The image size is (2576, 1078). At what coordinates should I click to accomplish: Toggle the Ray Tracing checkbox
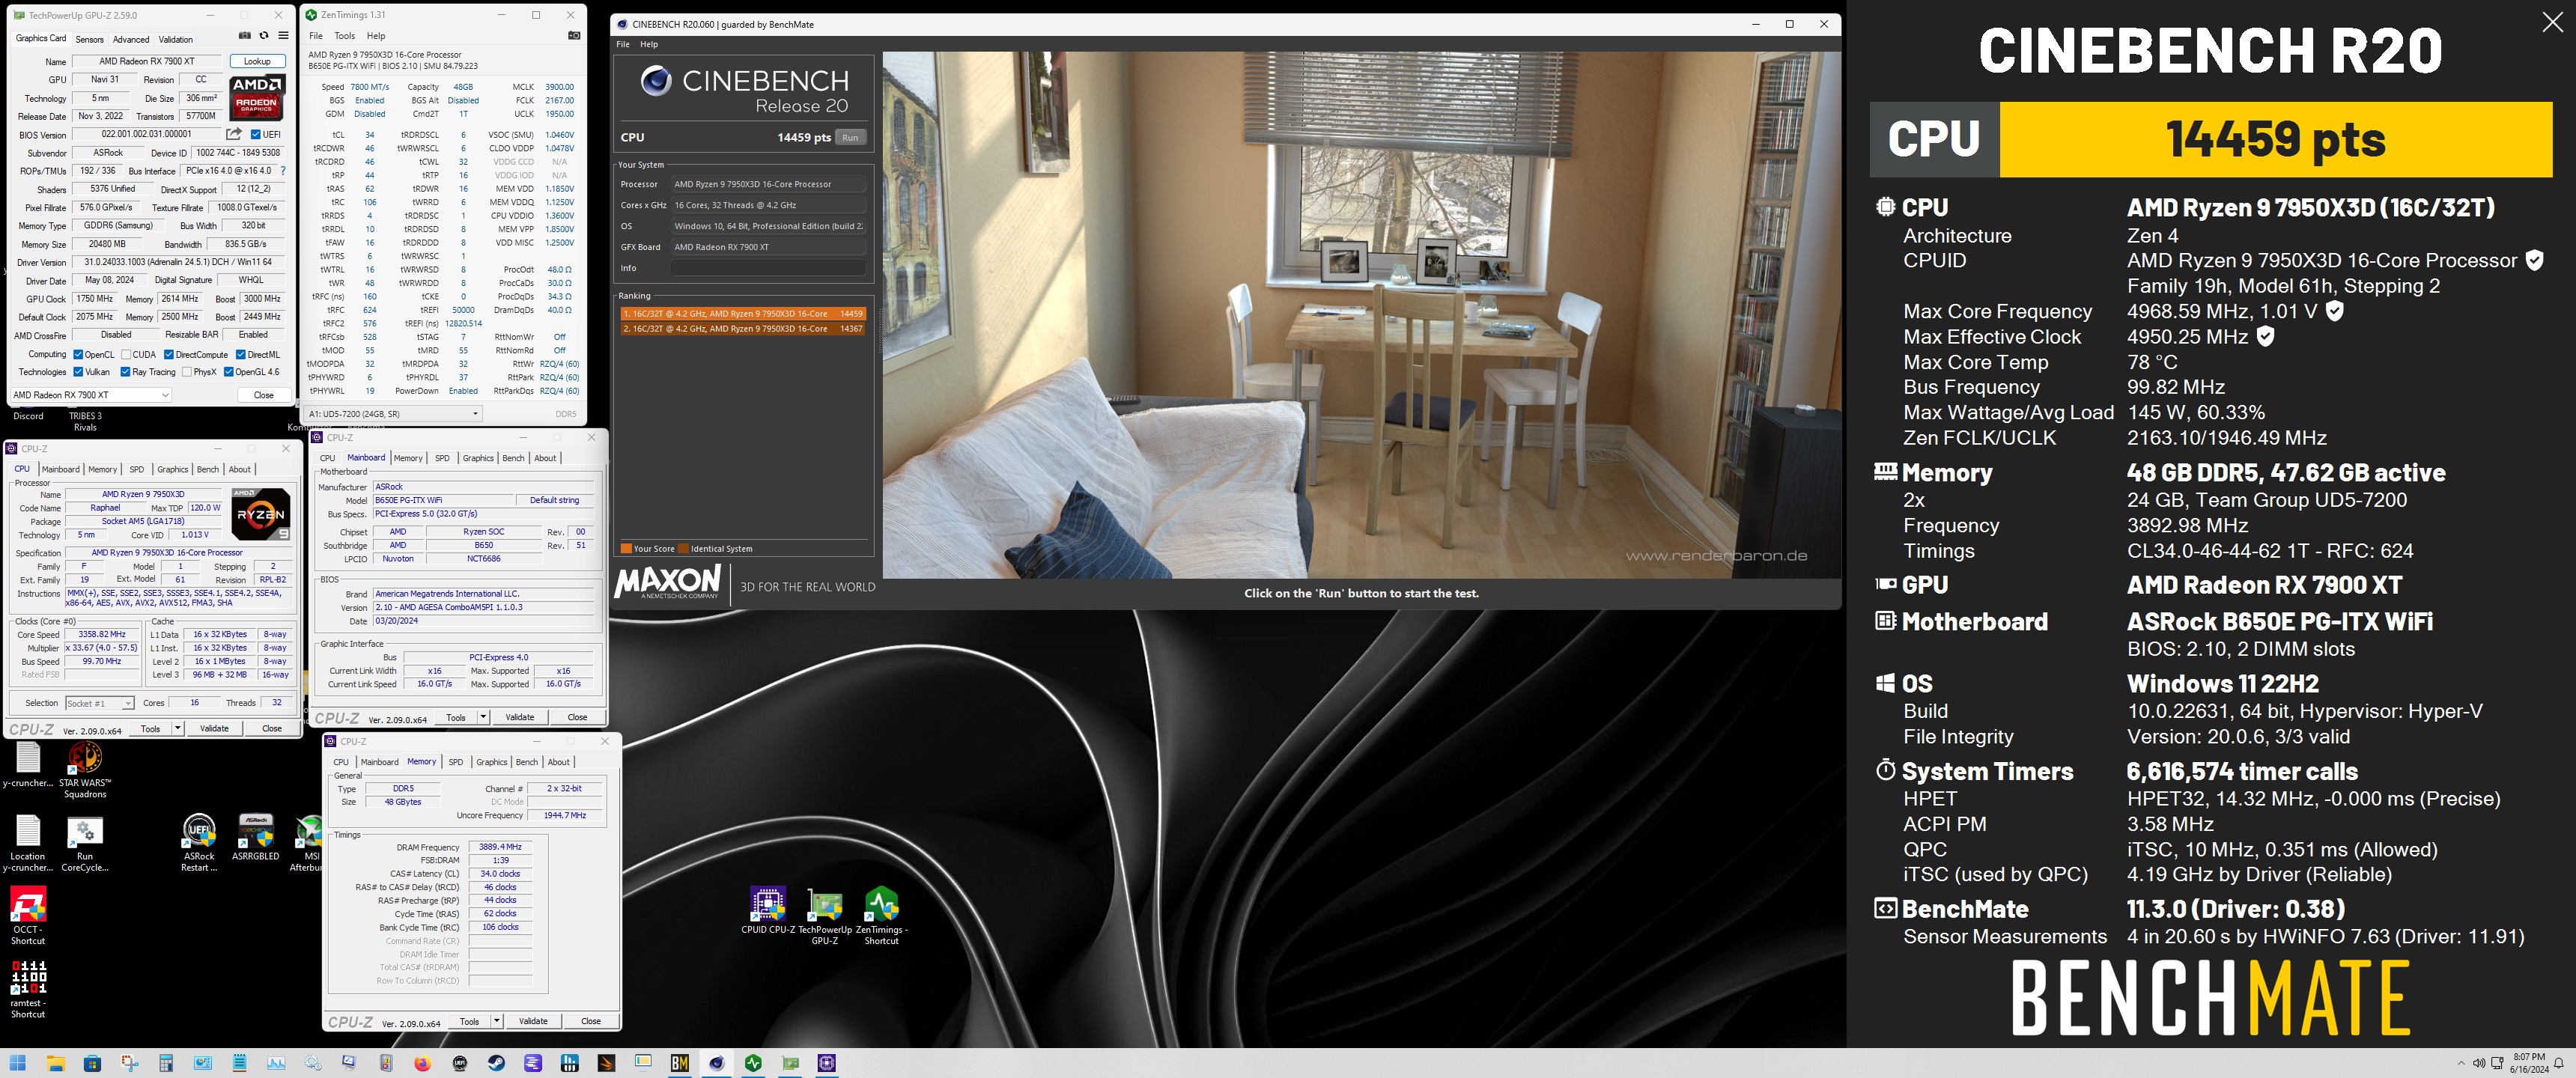click(x=125, y=372)
